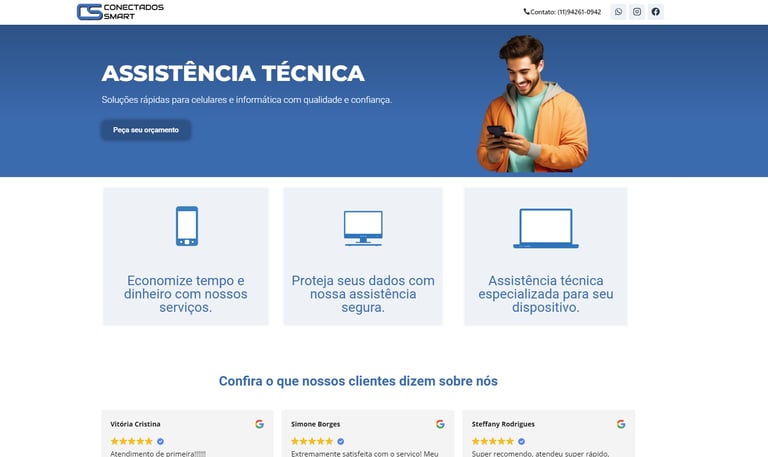The width and height of the screenshot is (768, 457).
Task: Open the Facebook icon in header
Action: pos(655,12)
